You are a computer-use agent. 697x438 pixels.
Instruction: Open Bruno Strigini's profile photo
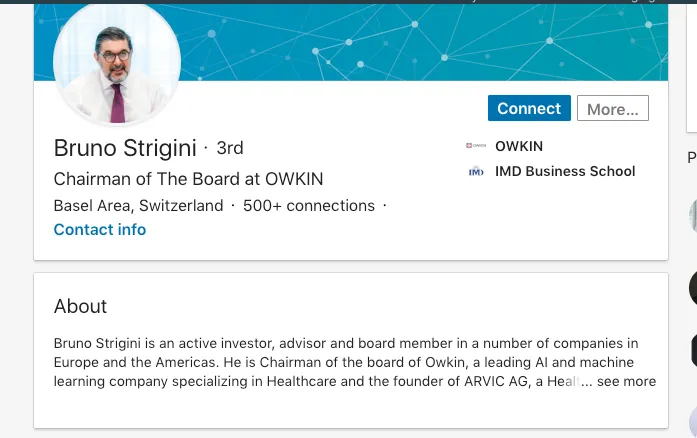coord(117,64)
